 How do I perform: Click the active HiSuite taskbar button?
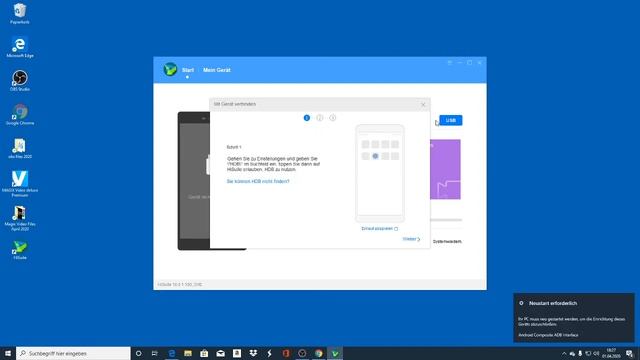pos(335,353)
